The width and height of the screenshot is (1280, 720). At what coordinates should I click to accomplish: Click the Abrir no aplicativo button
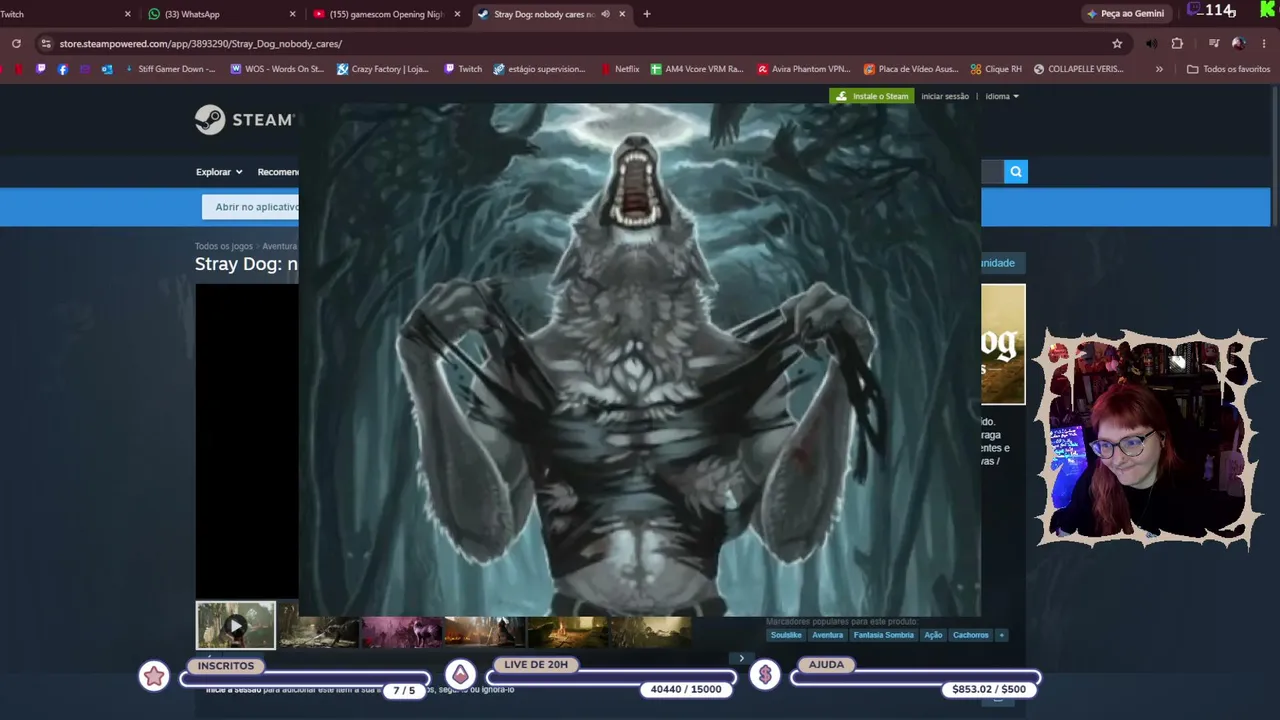tap(251, 207)
